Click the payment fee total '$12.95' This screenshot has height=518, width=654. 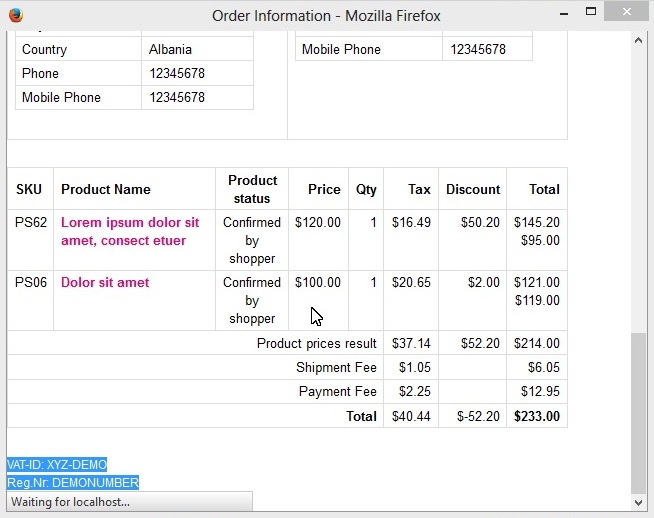pos(540,392)
